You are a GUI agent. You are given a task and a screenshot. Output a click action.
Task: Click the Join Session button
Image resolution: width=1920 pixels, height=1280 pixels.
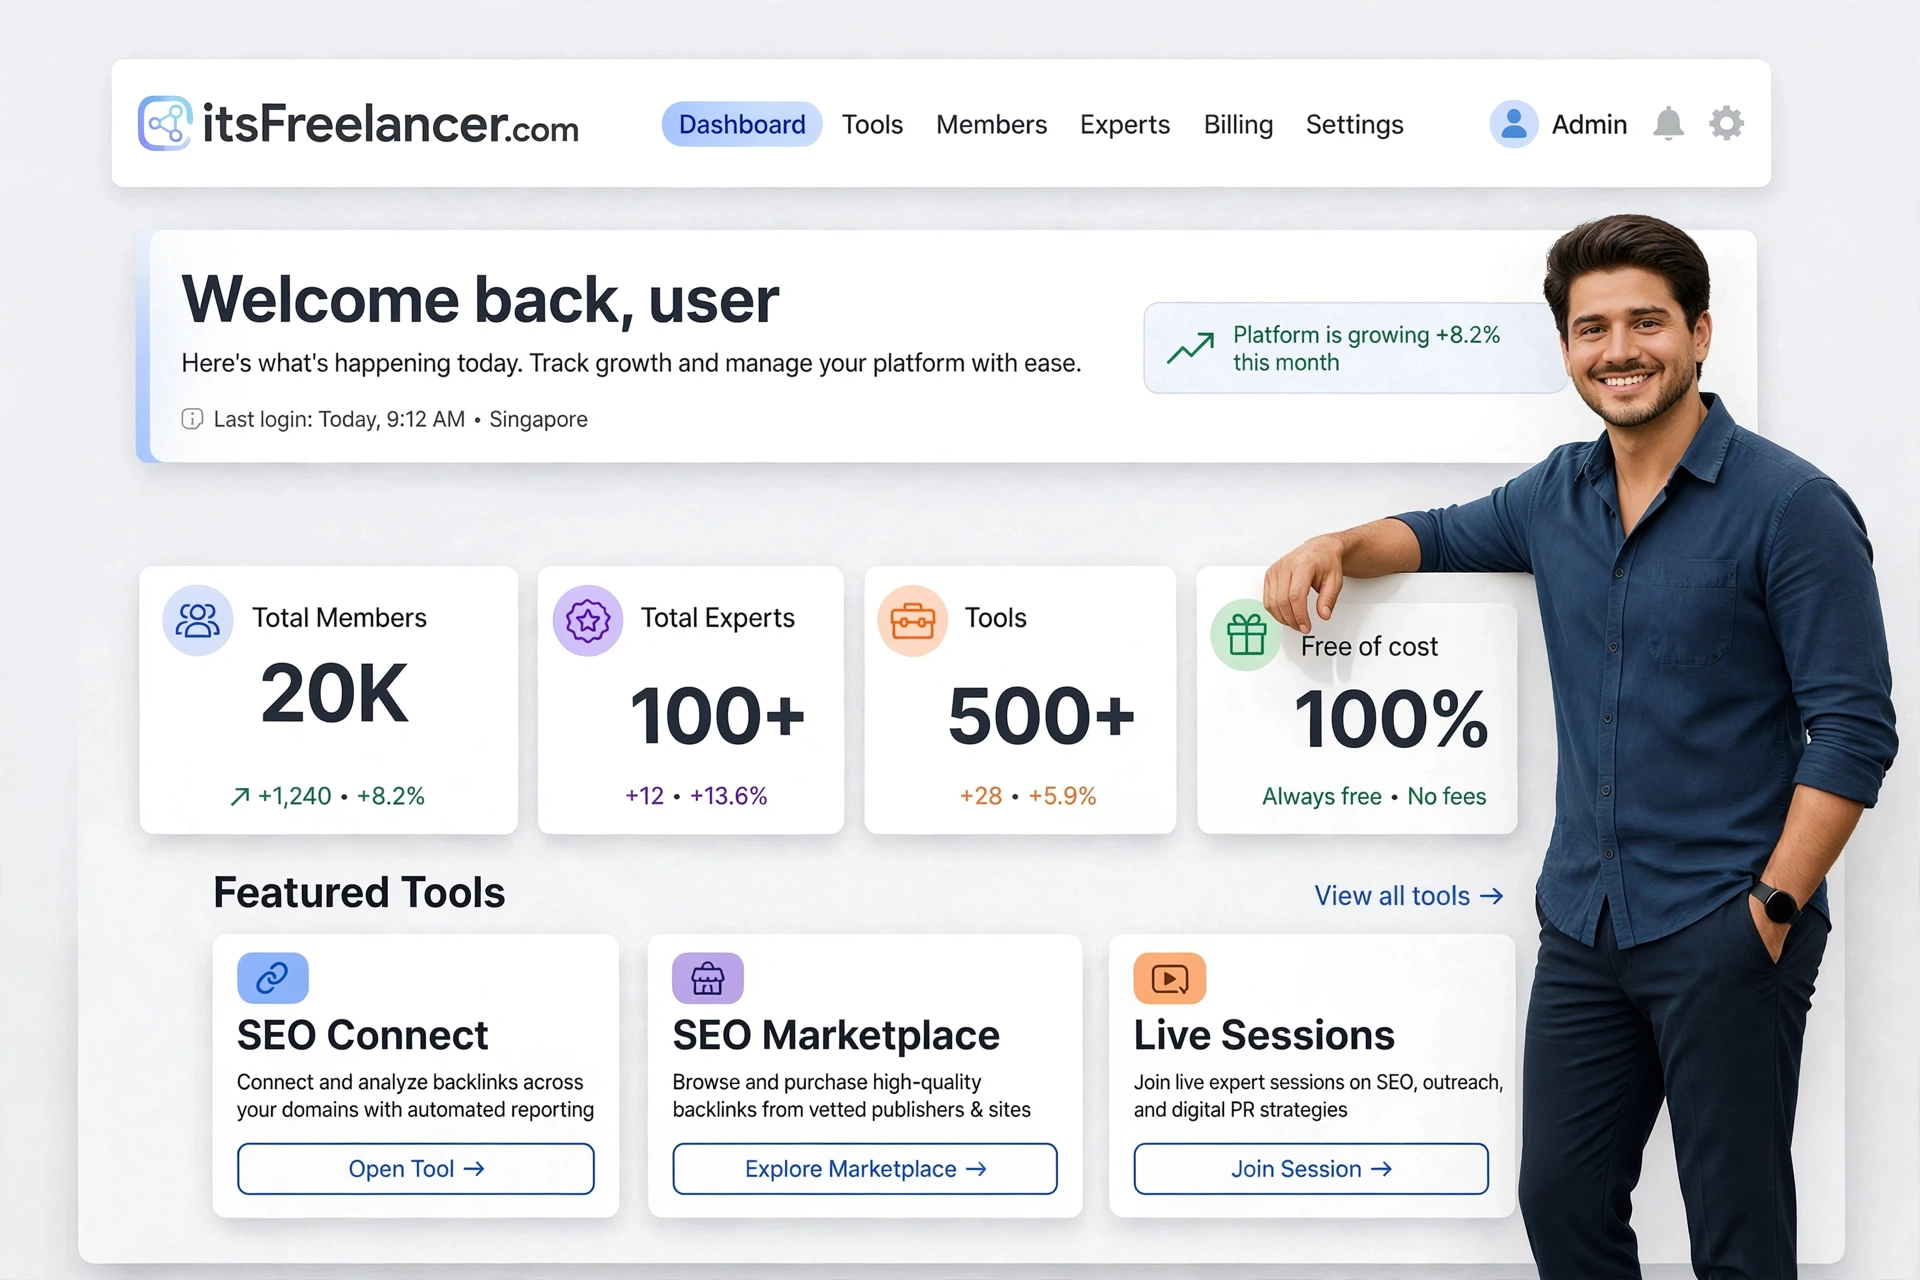(x=1311, y=1169)
